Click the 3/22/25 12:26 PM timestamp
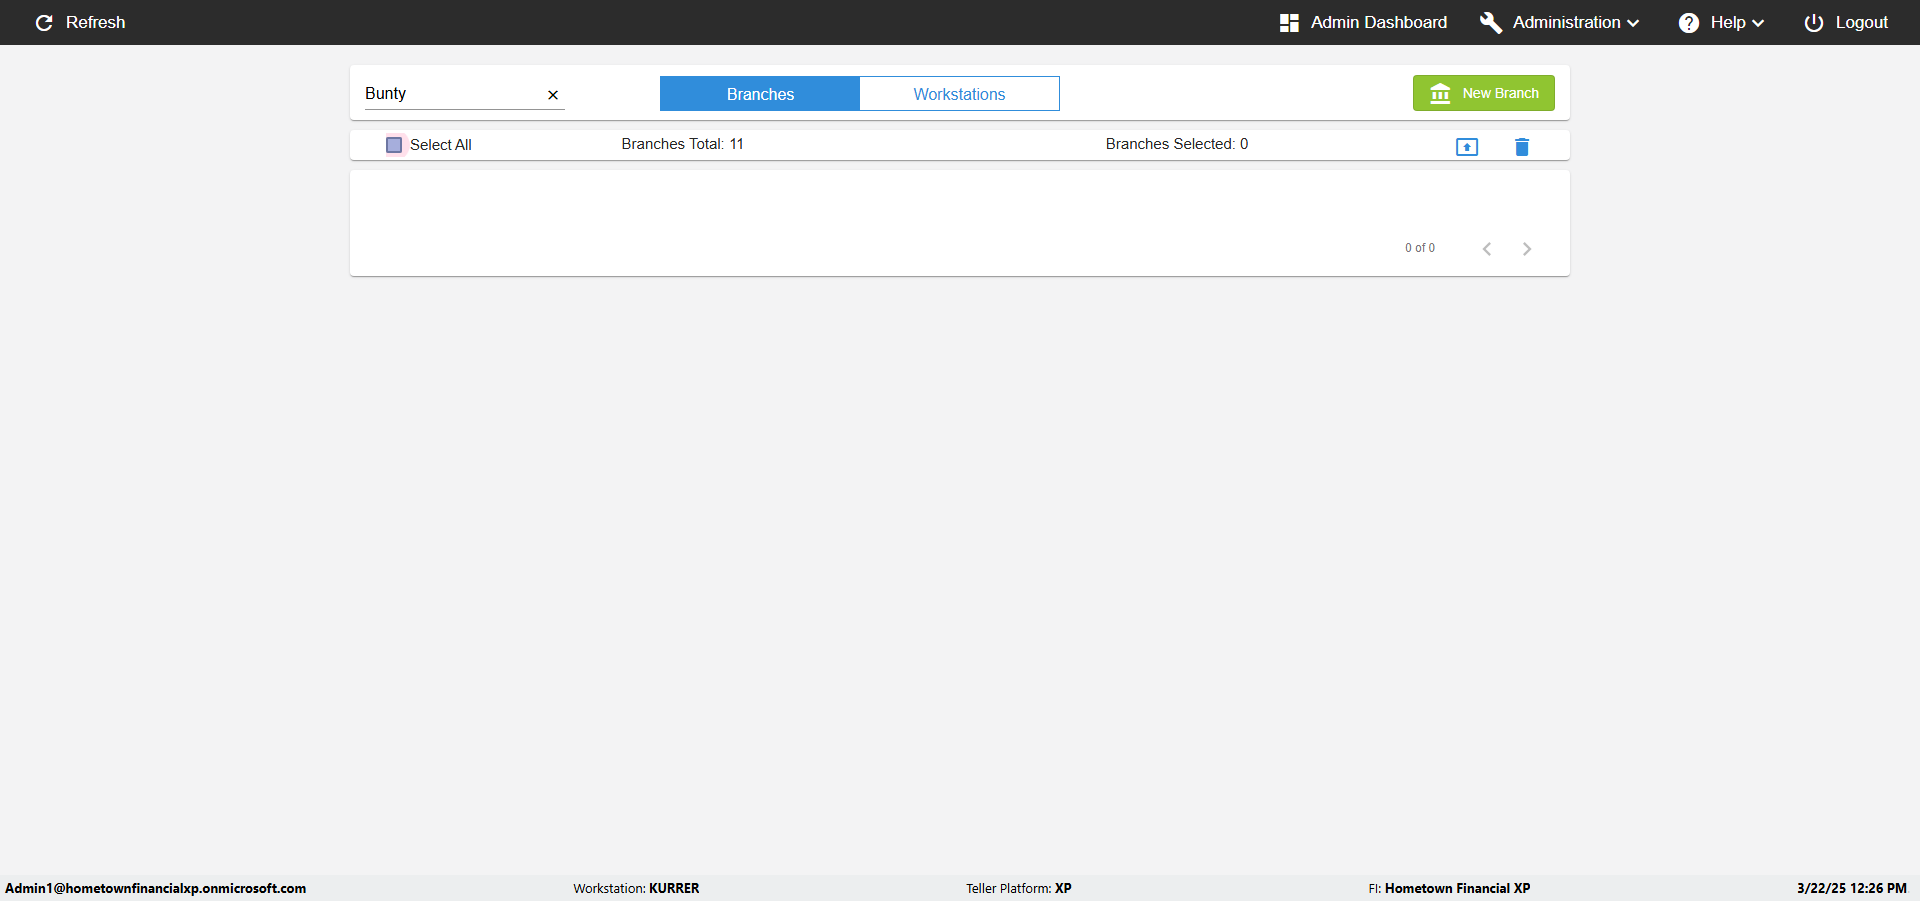This screenshot has height=901, width=1920. (x=1852, y=888)
